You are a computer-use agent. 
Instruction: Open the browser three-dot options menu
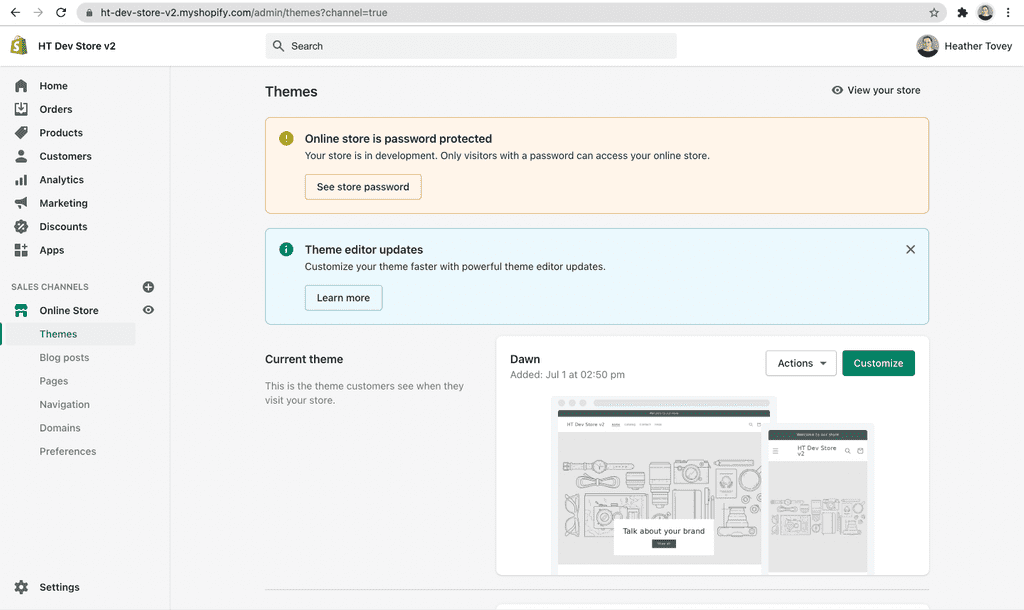(1007, 12)
